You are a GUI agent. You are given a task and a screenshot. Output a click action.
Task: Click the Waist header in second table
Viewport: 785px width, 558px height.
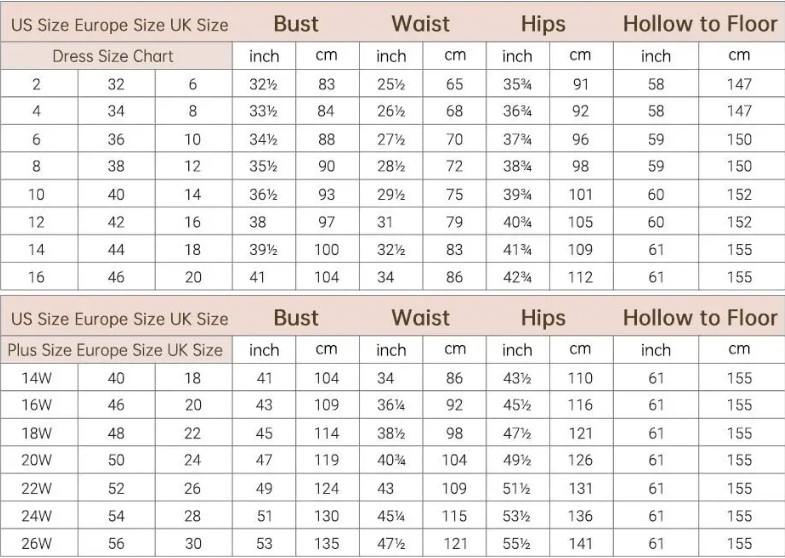coord(421,318)
